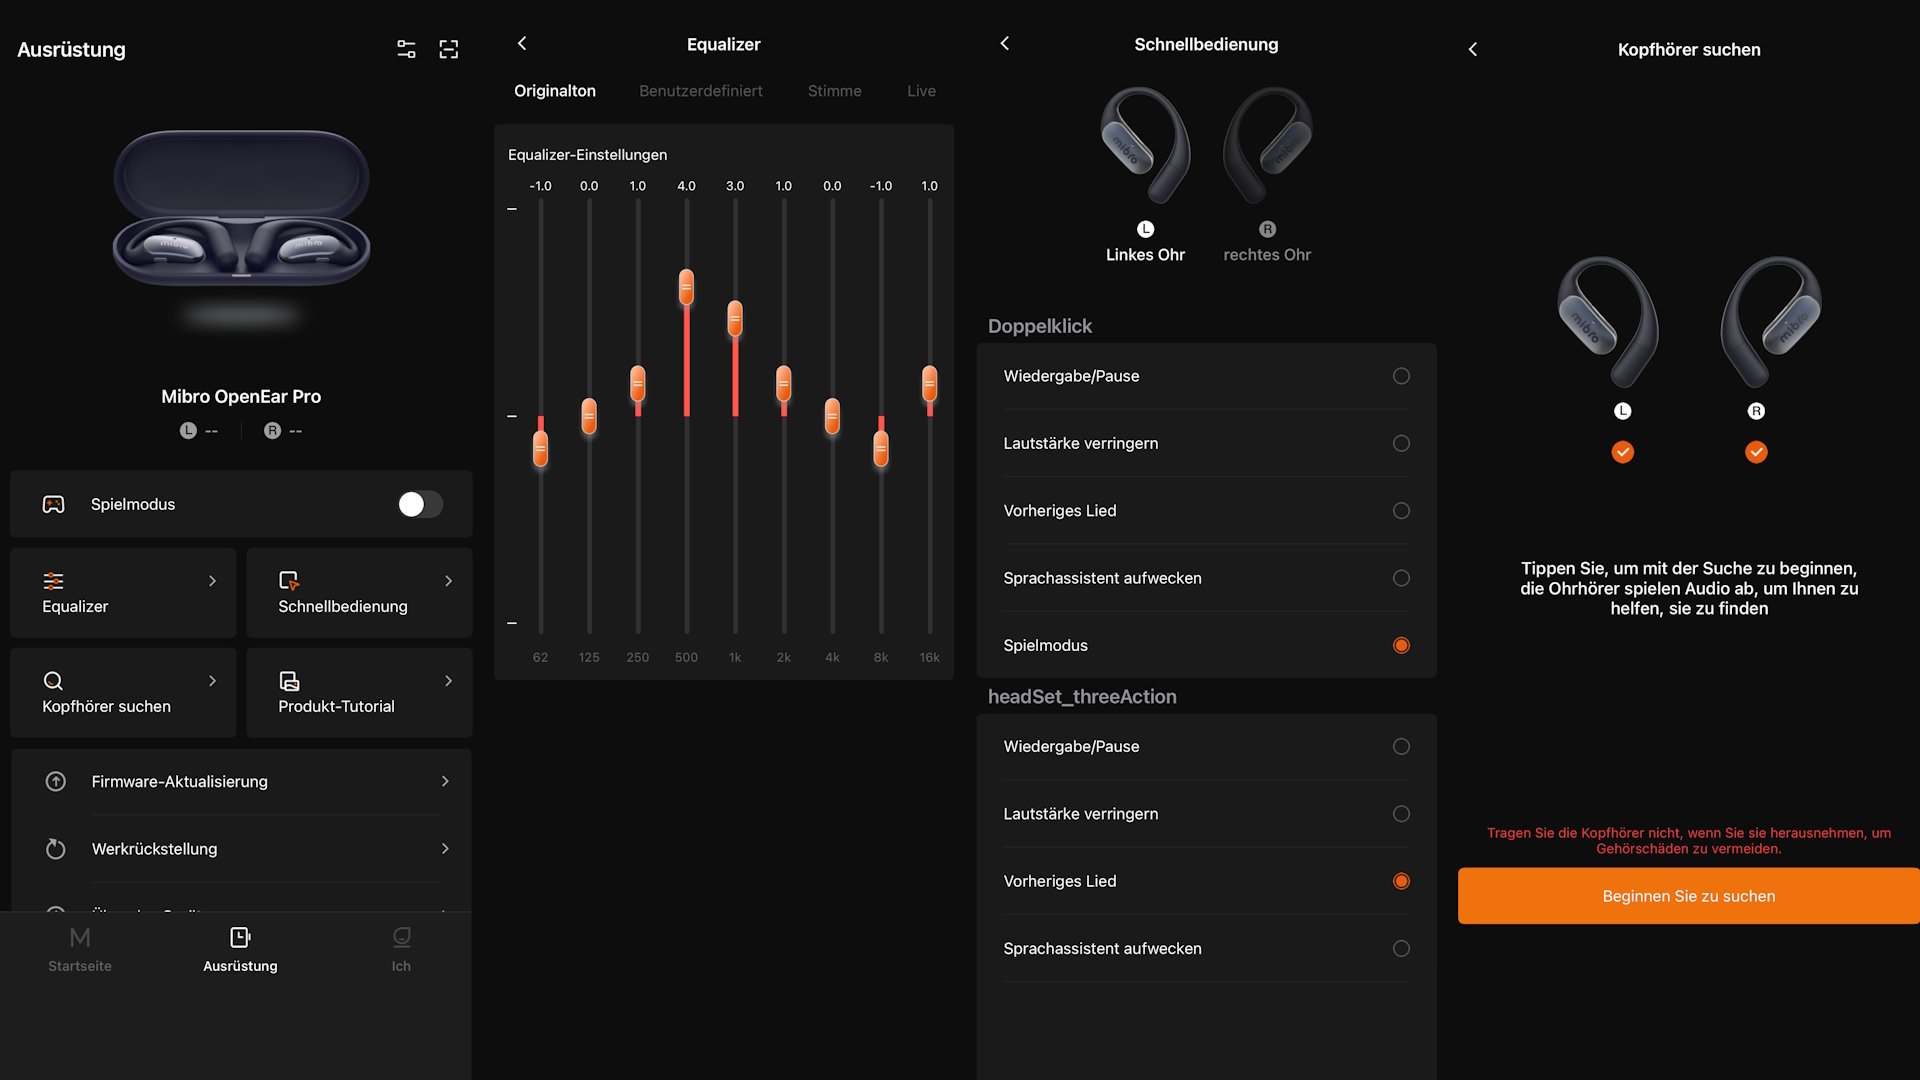Screen dimensions: 1920x1080
Task: Open Produkt-Tutorial via its icon
Action: (x=288, y=680)
